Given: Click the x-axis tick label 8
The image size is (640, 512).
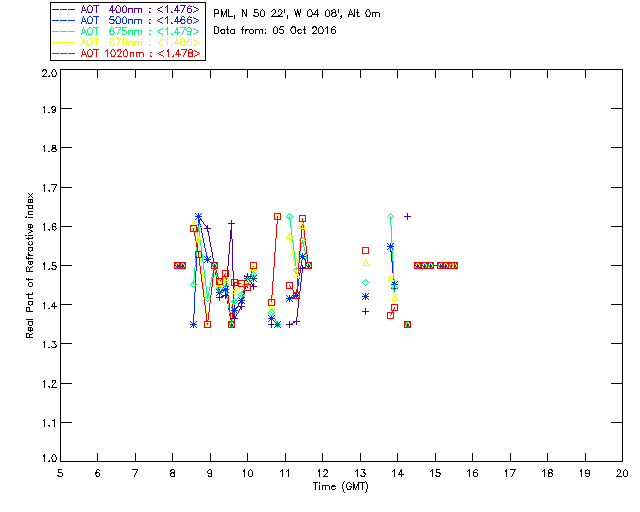Looking at the screenshot, I should [x=173, y=473].
